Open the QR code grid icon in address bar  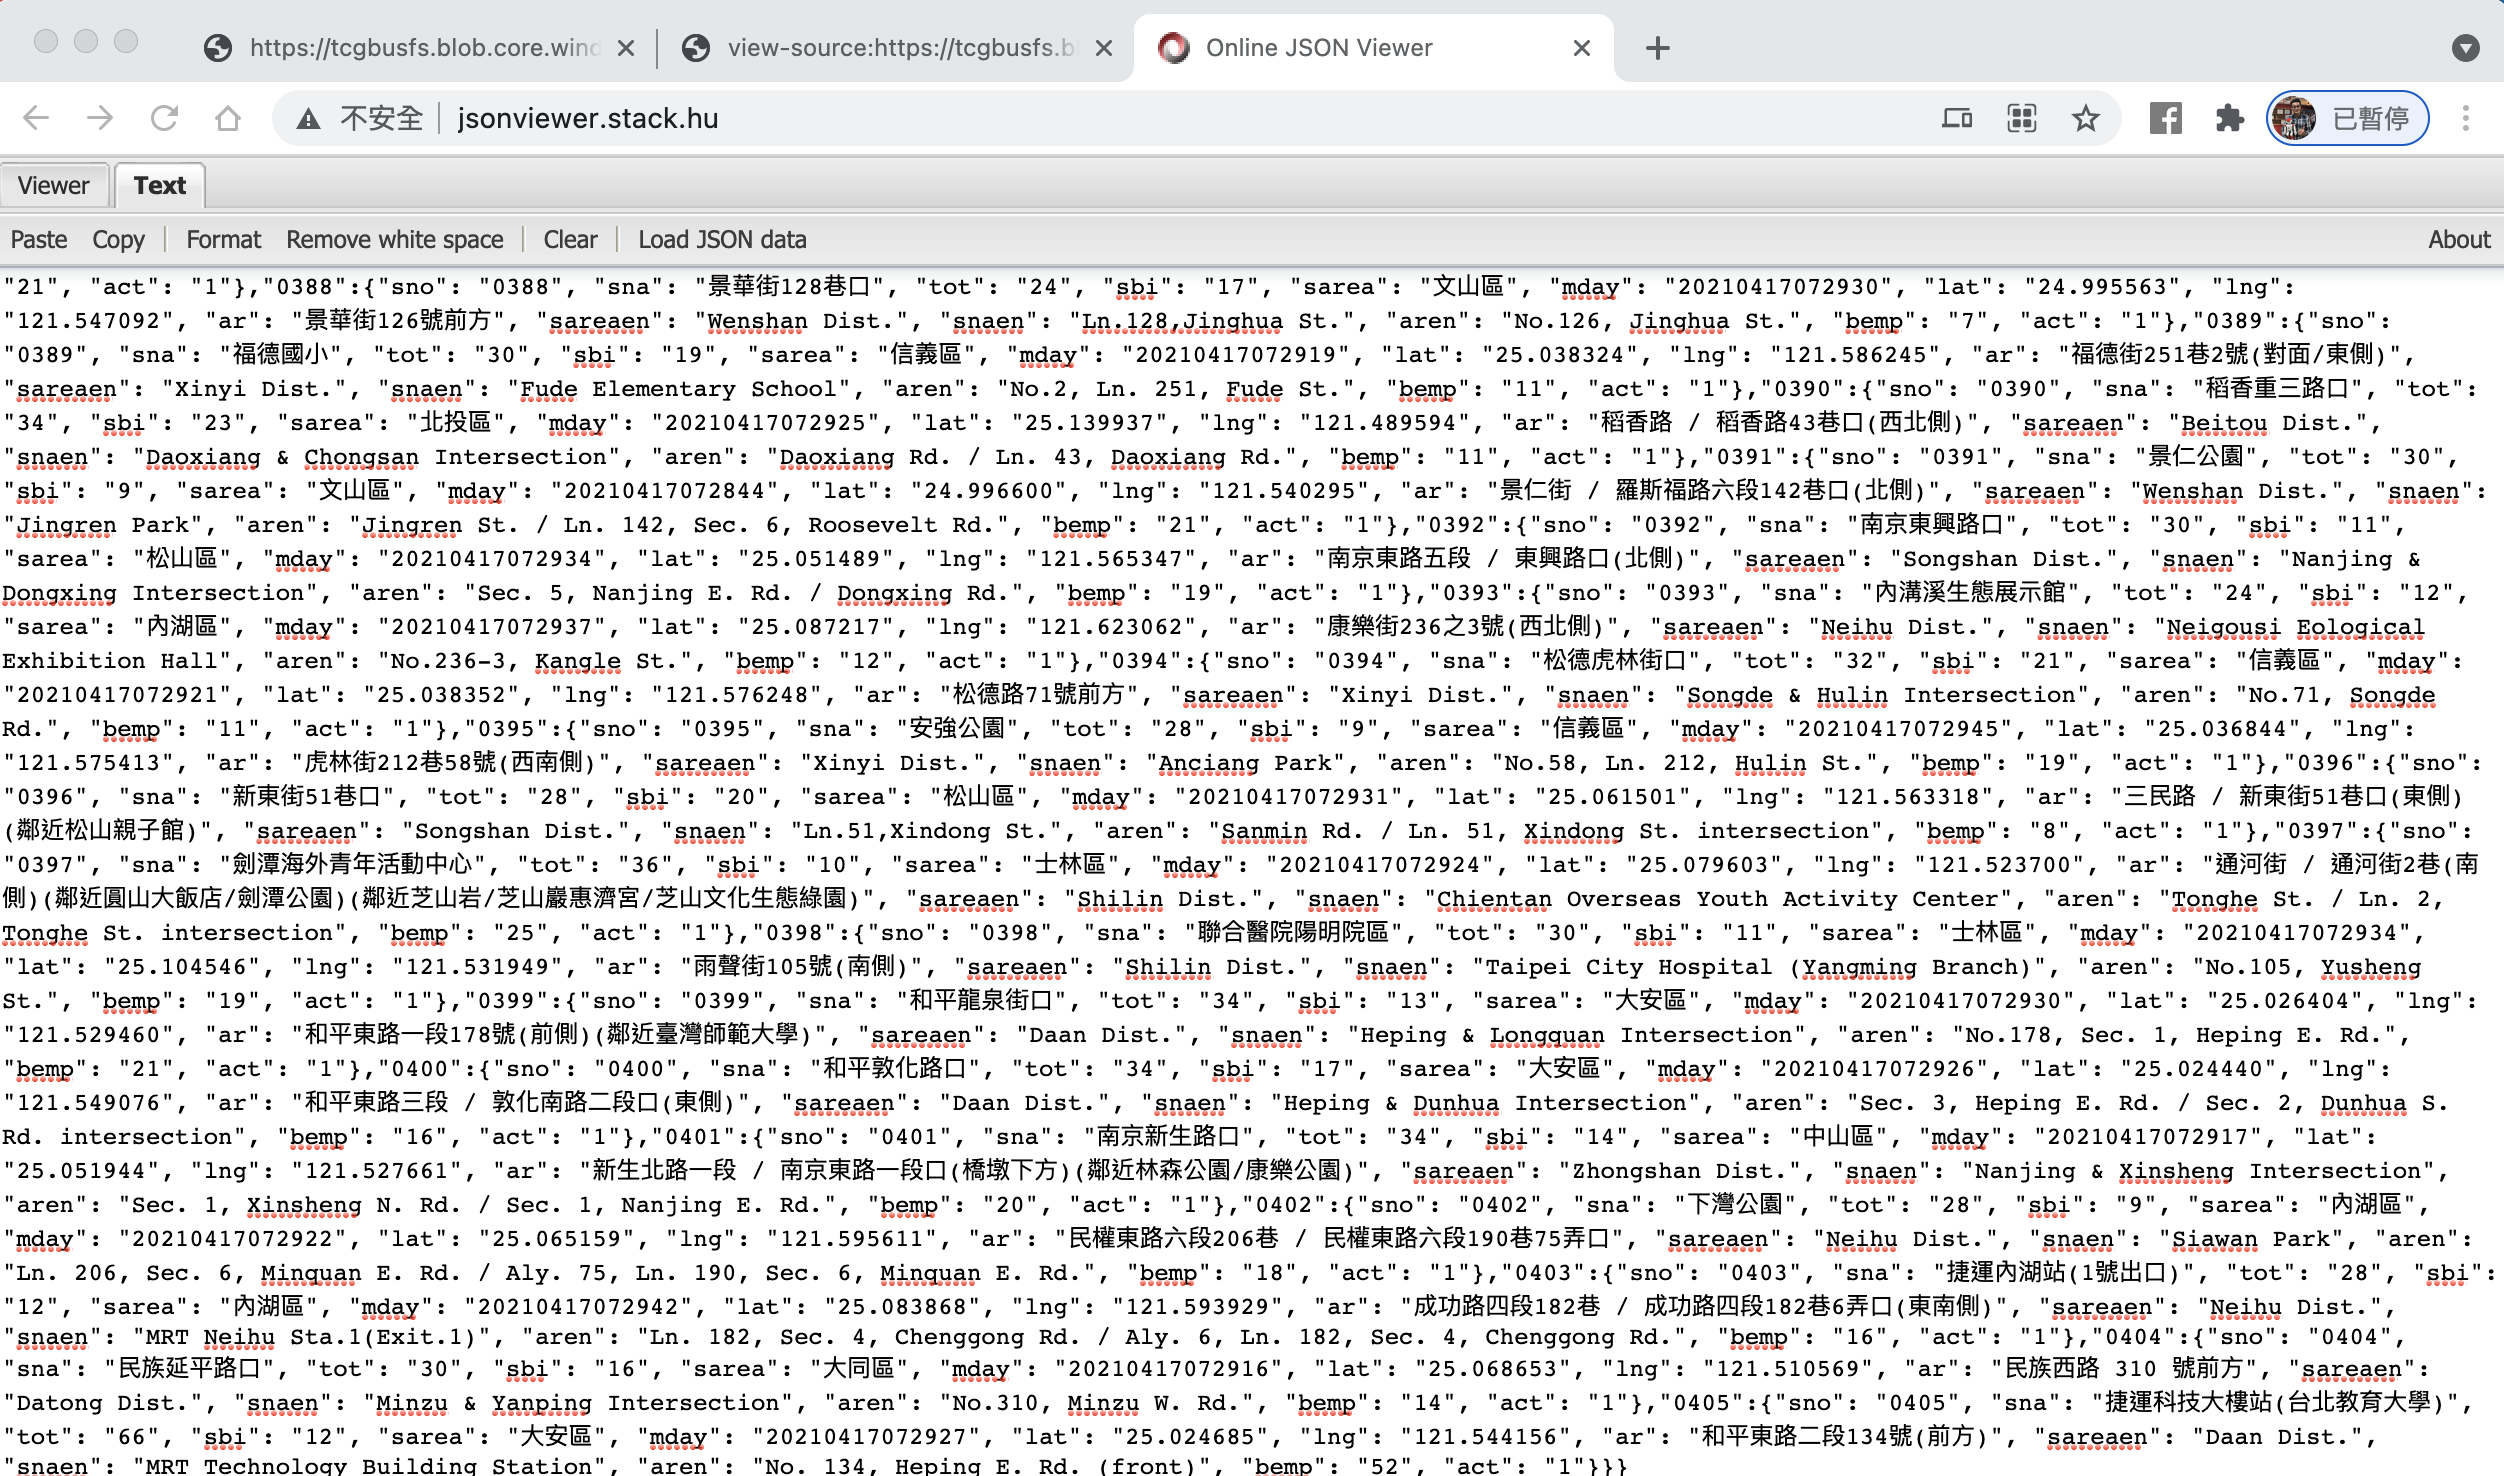coord(2021,119)
